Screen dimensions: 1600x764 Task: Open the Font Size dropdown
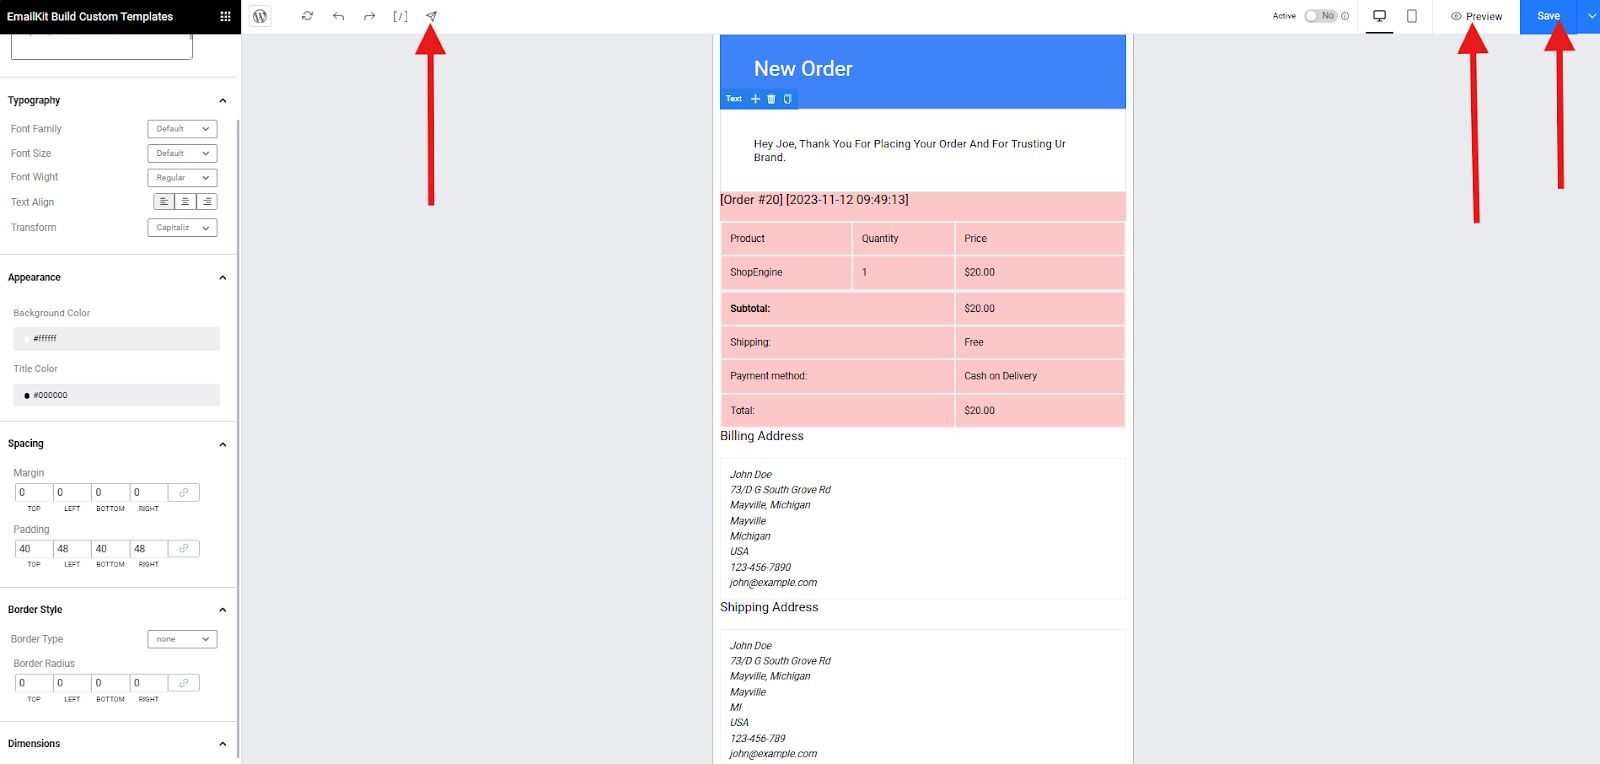click(x=182, y=153)
